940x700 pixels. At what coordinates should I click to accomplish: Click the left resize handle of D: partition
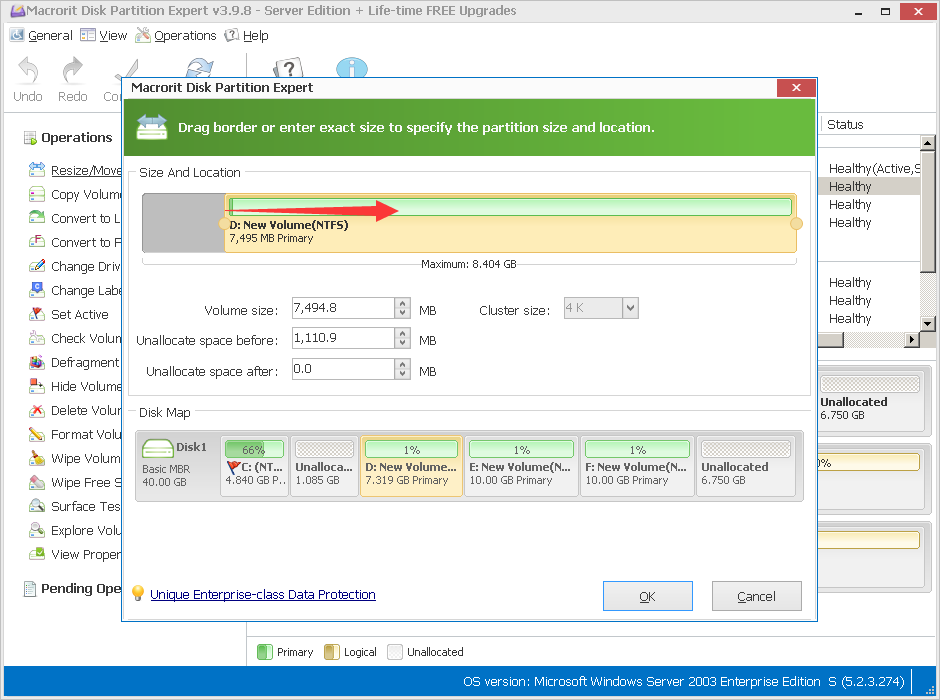(x=225, y=224)
